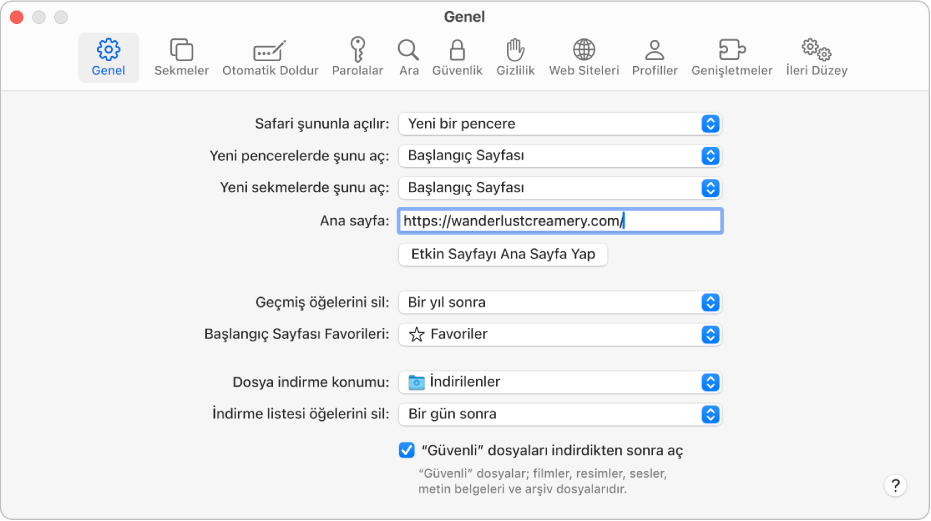Expand the Başlangıç Sayfası Favorileri dropdown
This screenshot has width=931, height=521.
[x=559, y=334]
